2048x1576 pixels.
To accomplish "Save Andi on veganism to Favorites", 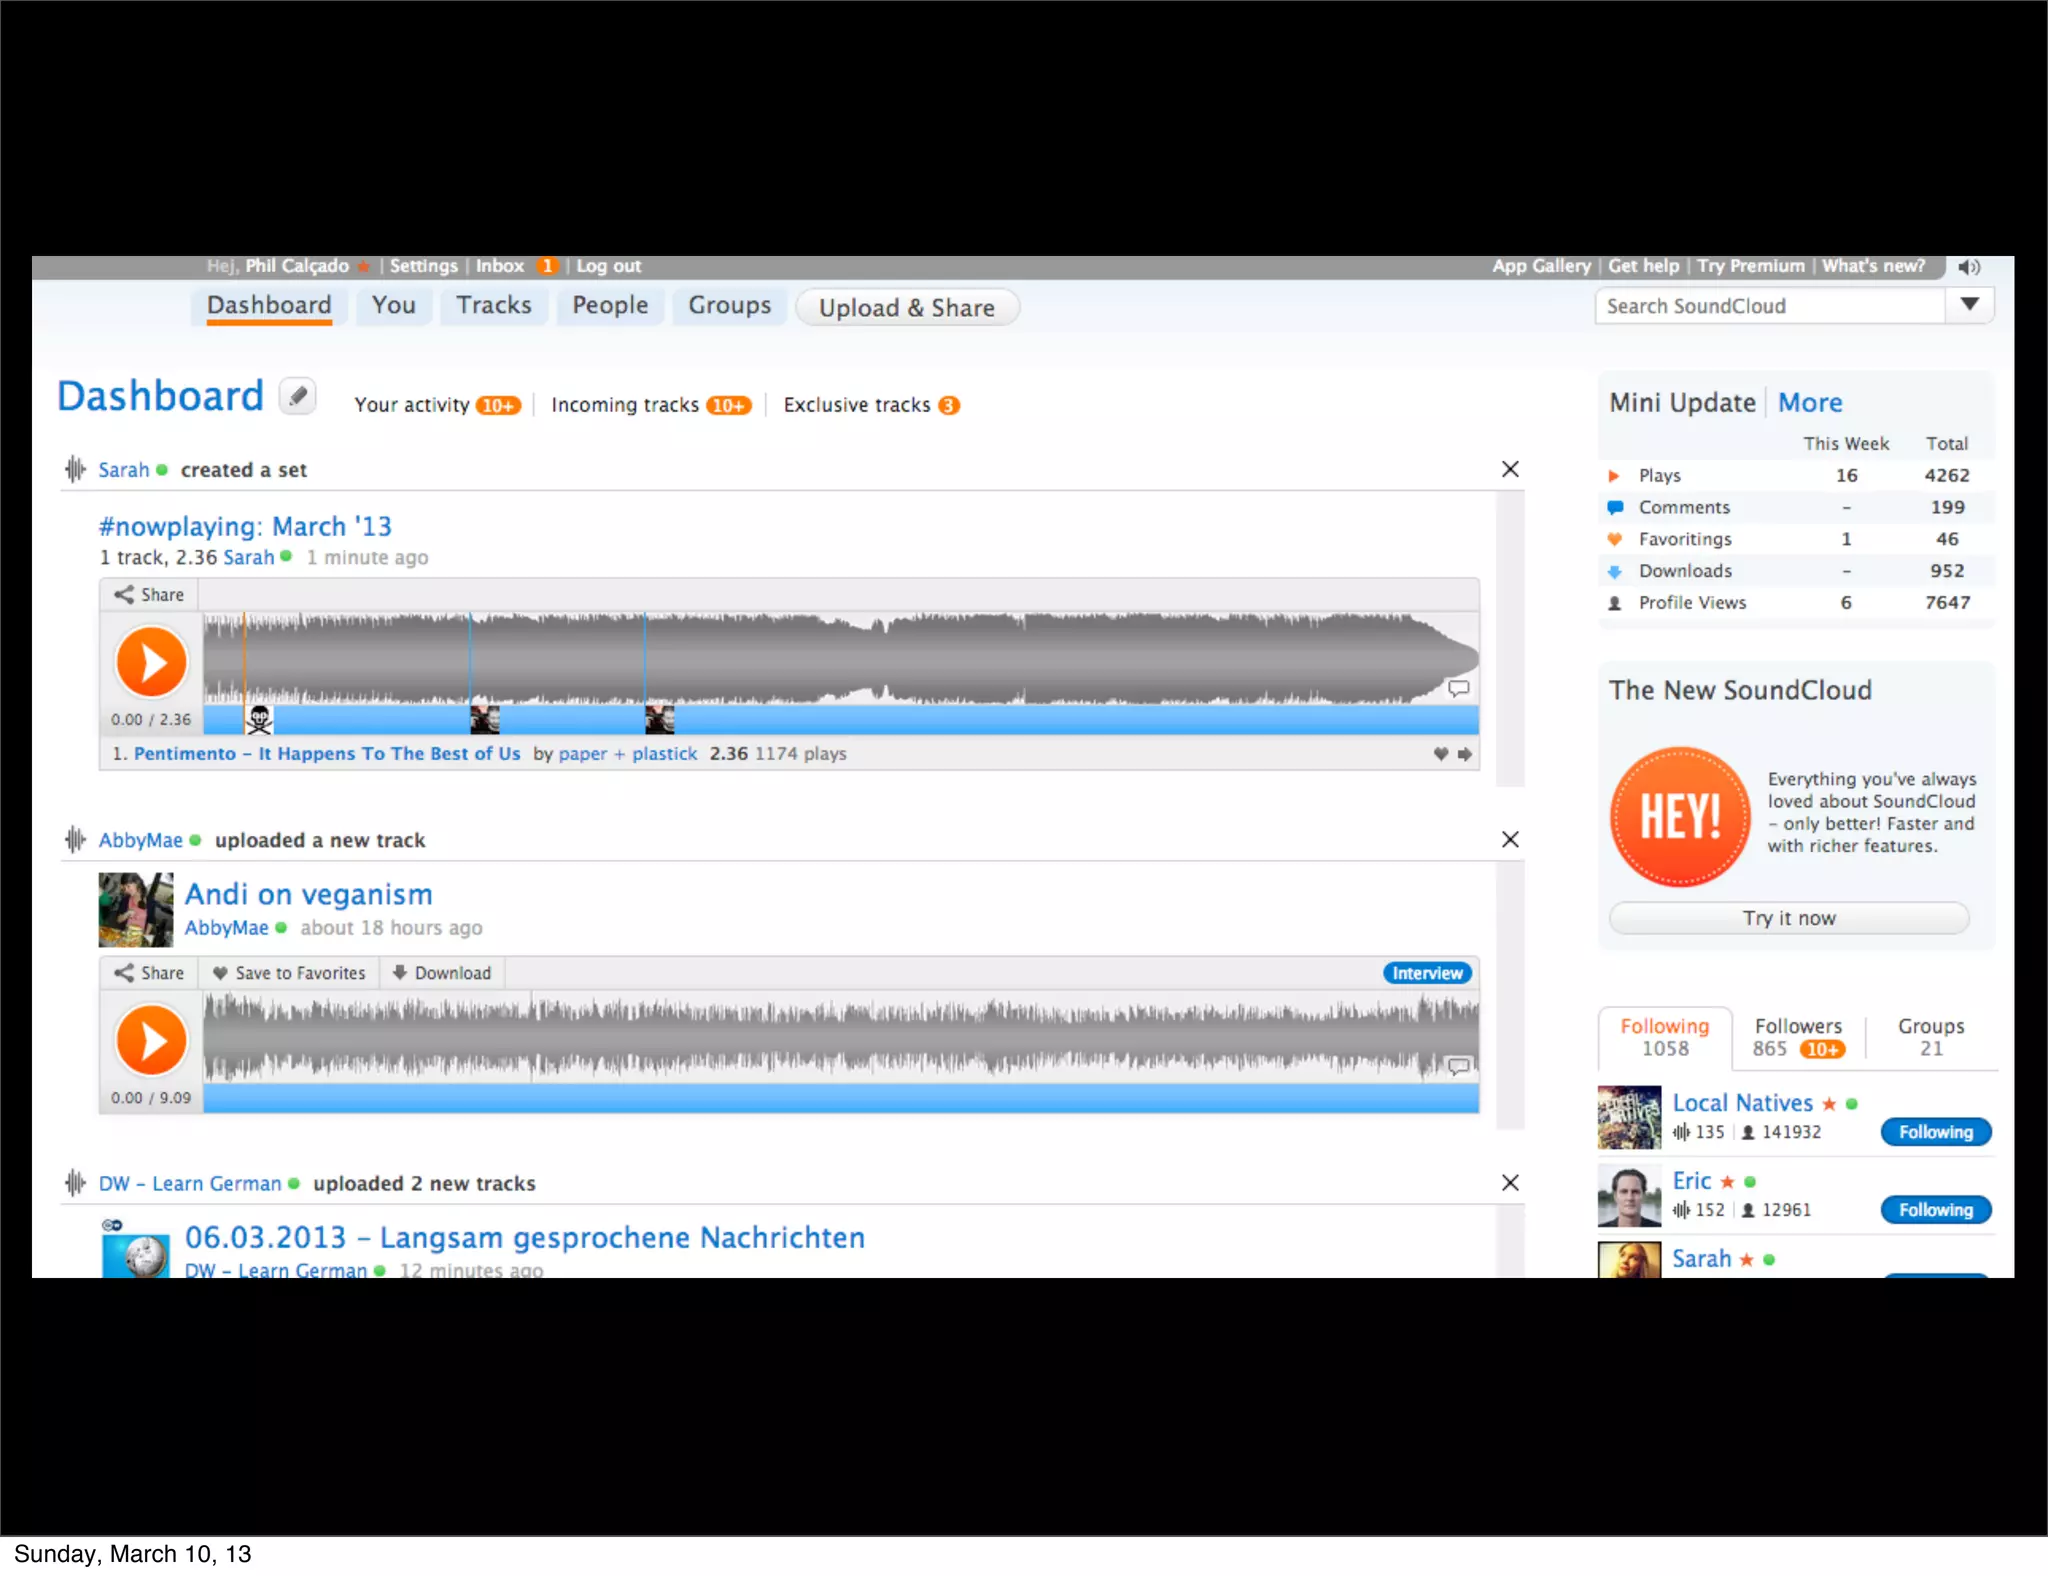I will 290,973.
